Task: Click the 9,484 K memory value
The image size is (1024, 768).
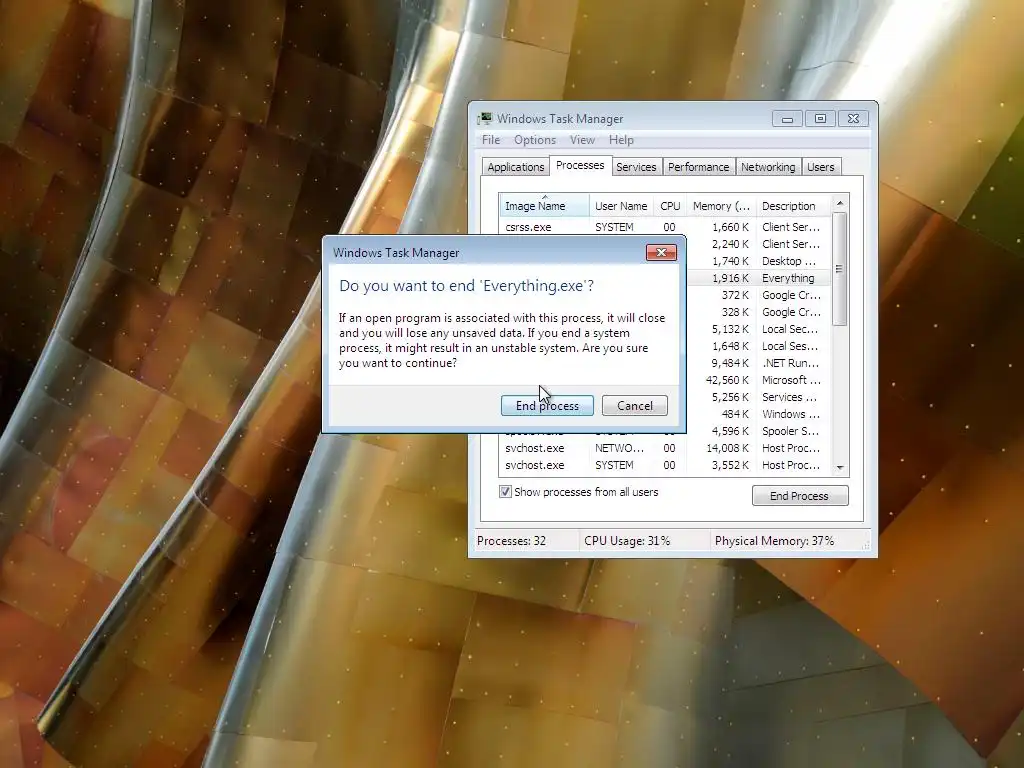Action: 730,363
